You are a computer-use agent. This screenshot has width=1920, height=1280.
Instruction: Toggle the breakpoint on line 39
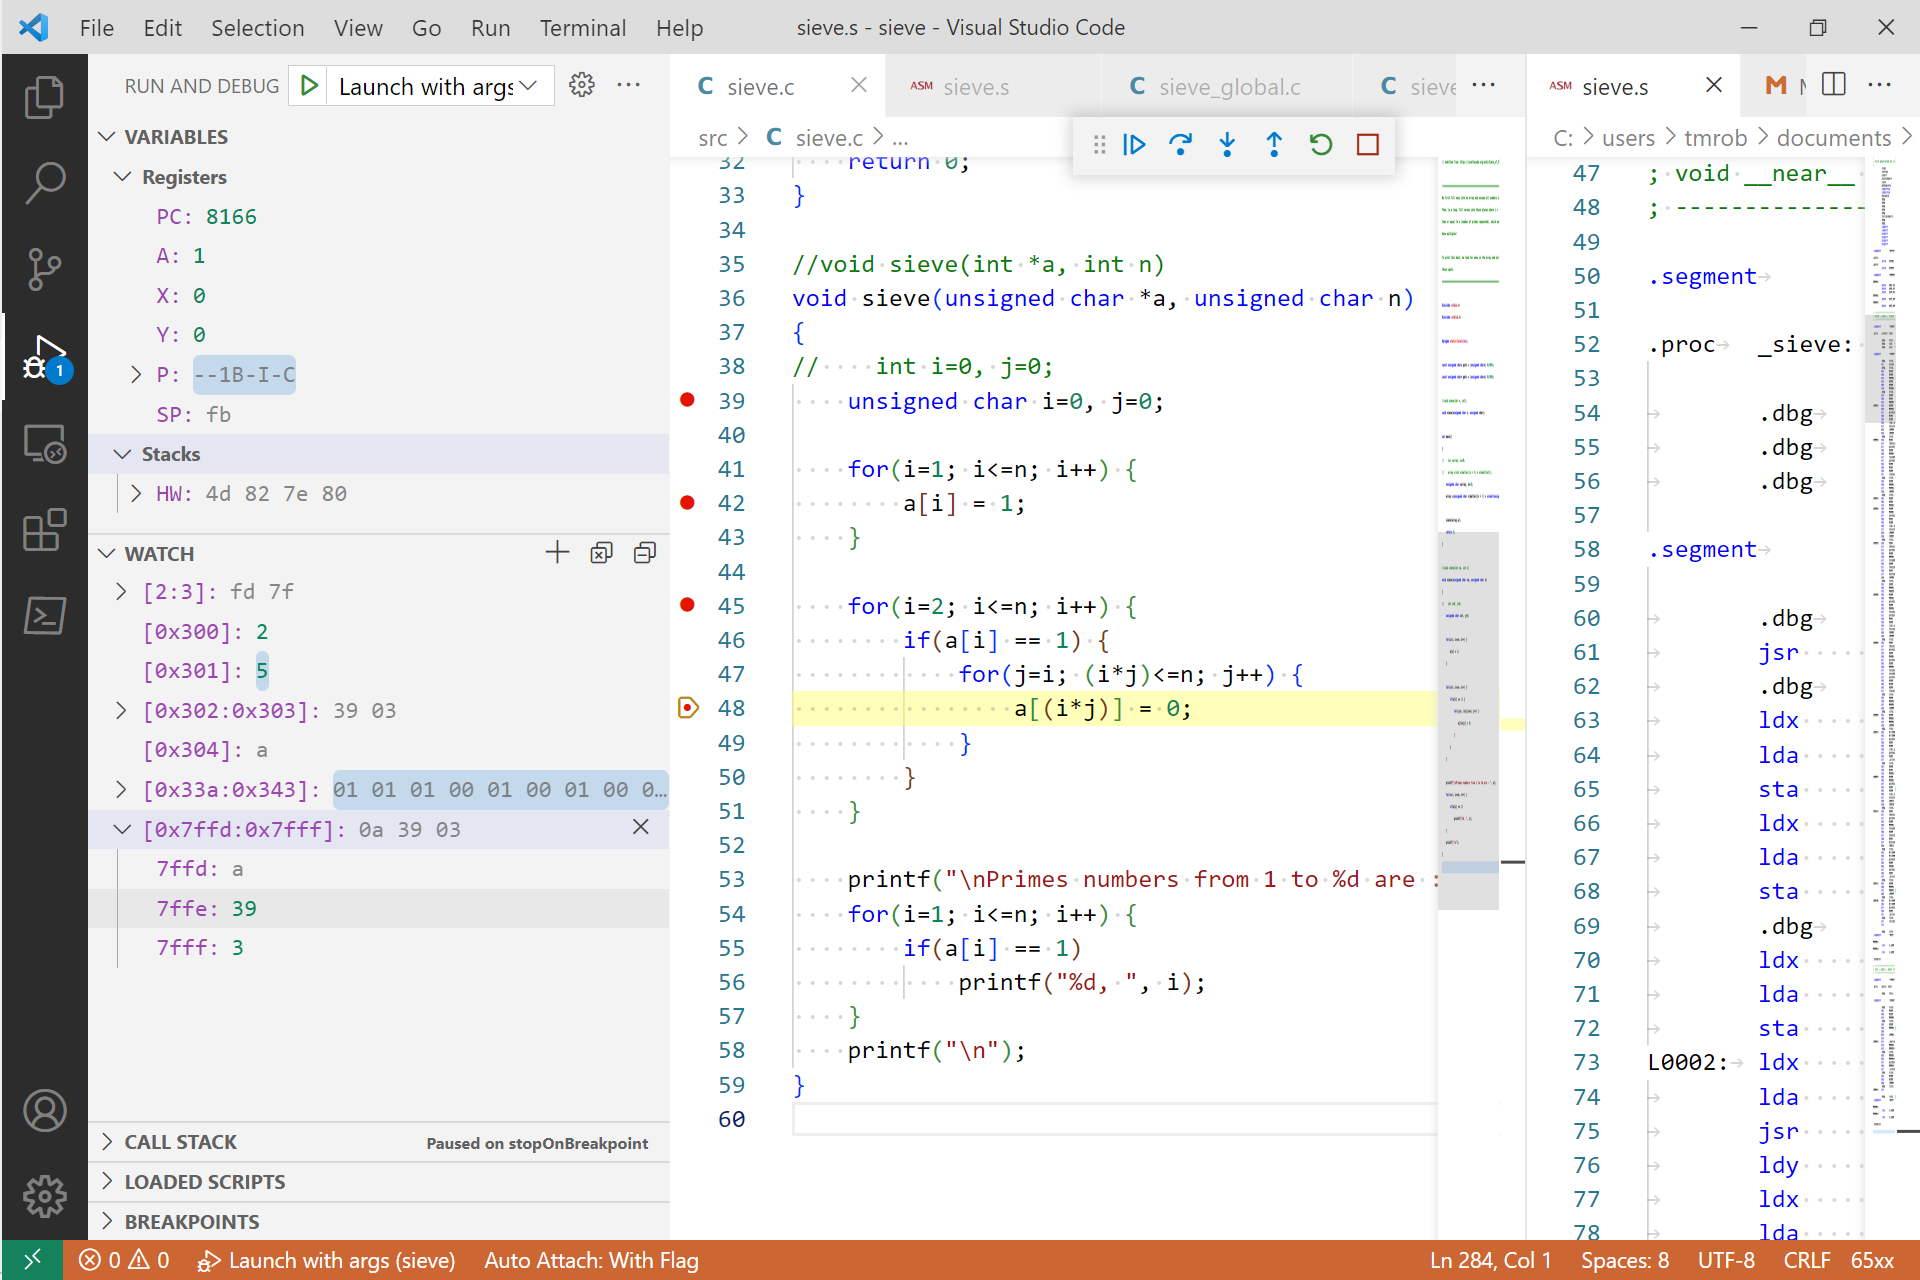(687, 400)
